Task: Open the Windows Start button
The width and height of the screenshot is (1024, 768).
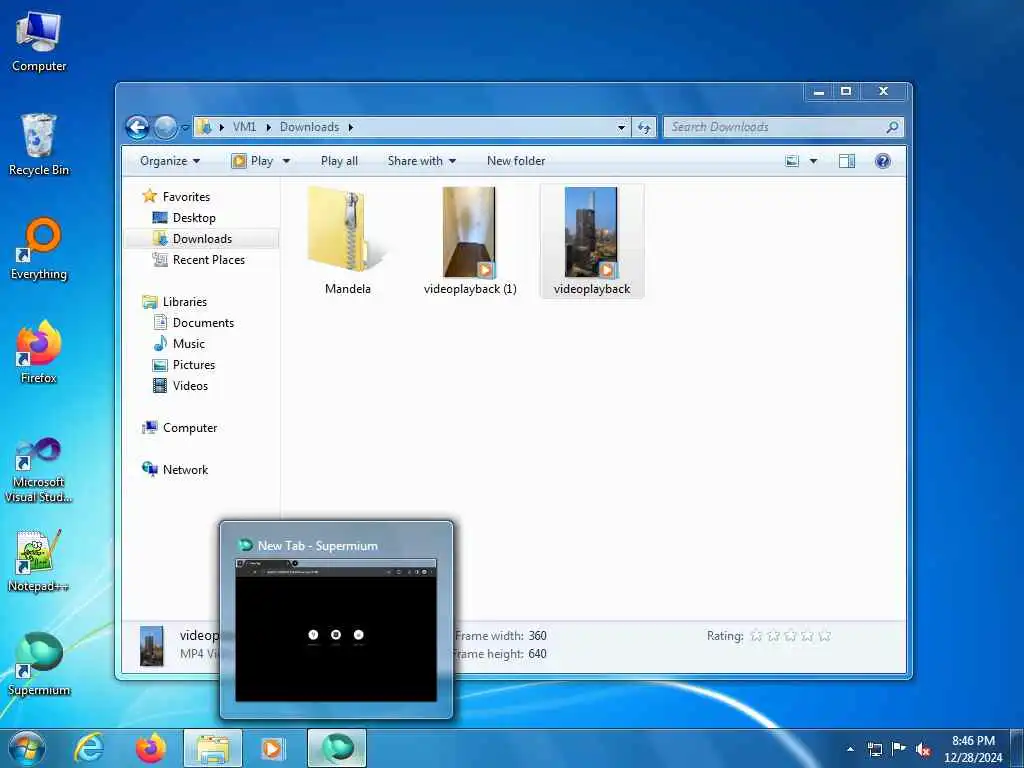Action: click(26, 748)
